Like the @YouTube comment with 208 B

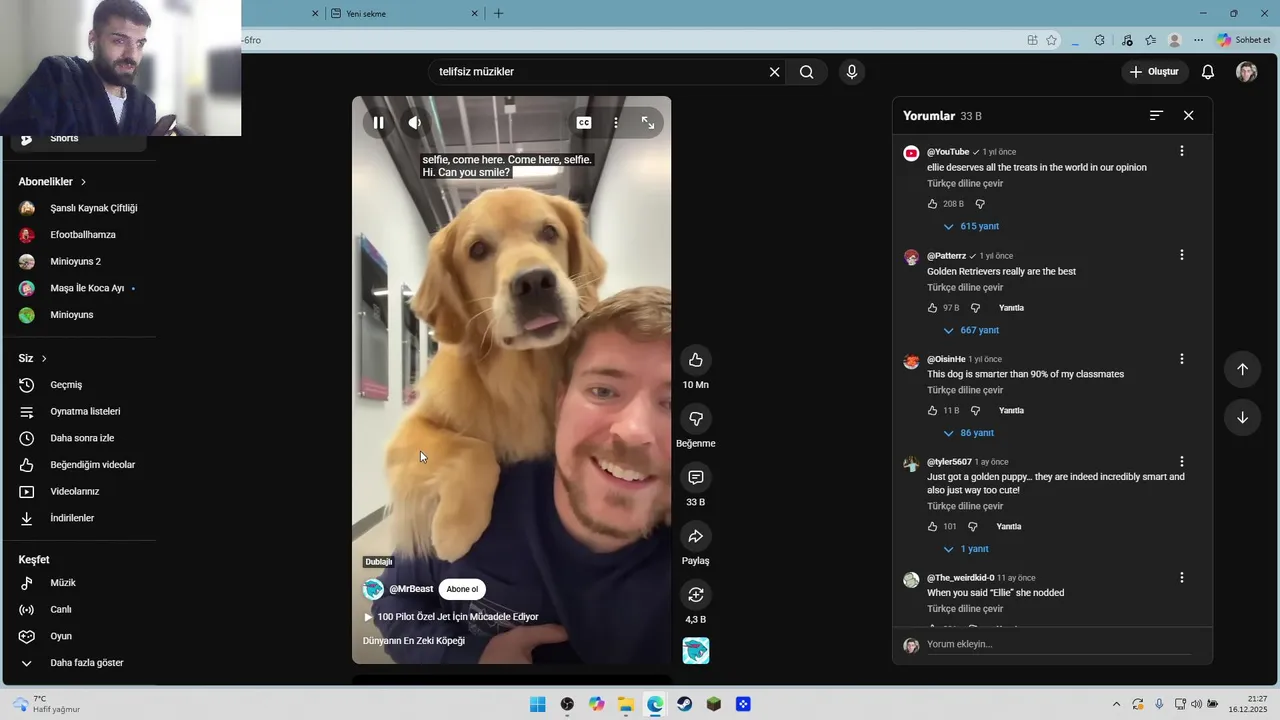(x=933, y=204)
